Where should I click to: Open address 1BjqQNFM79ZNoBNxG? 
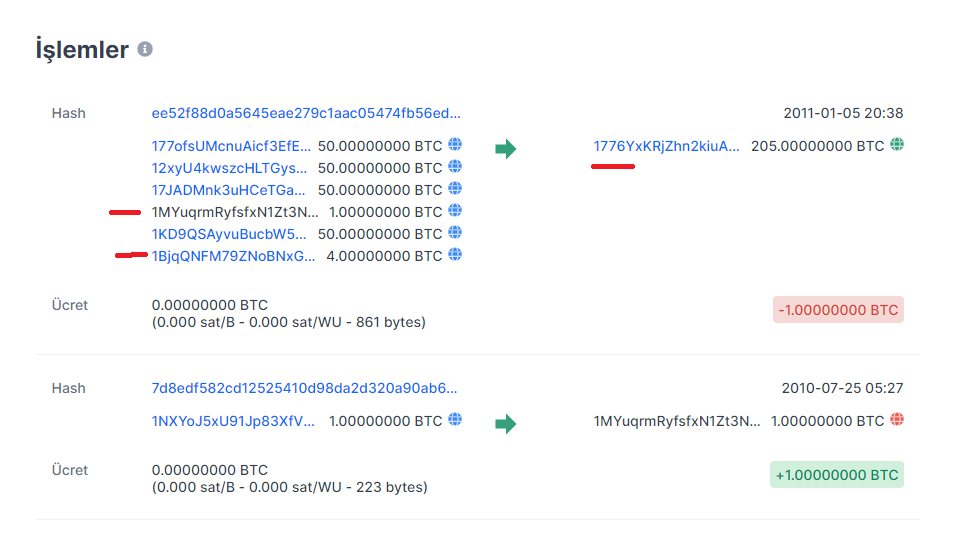[234, 256]
